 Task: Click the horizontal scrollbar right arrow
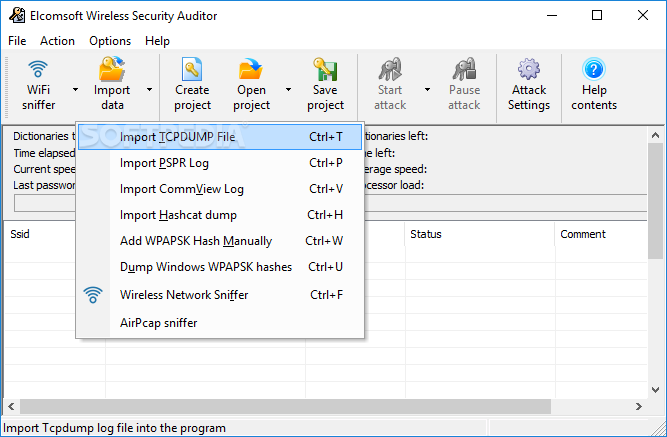coord(638,406)
